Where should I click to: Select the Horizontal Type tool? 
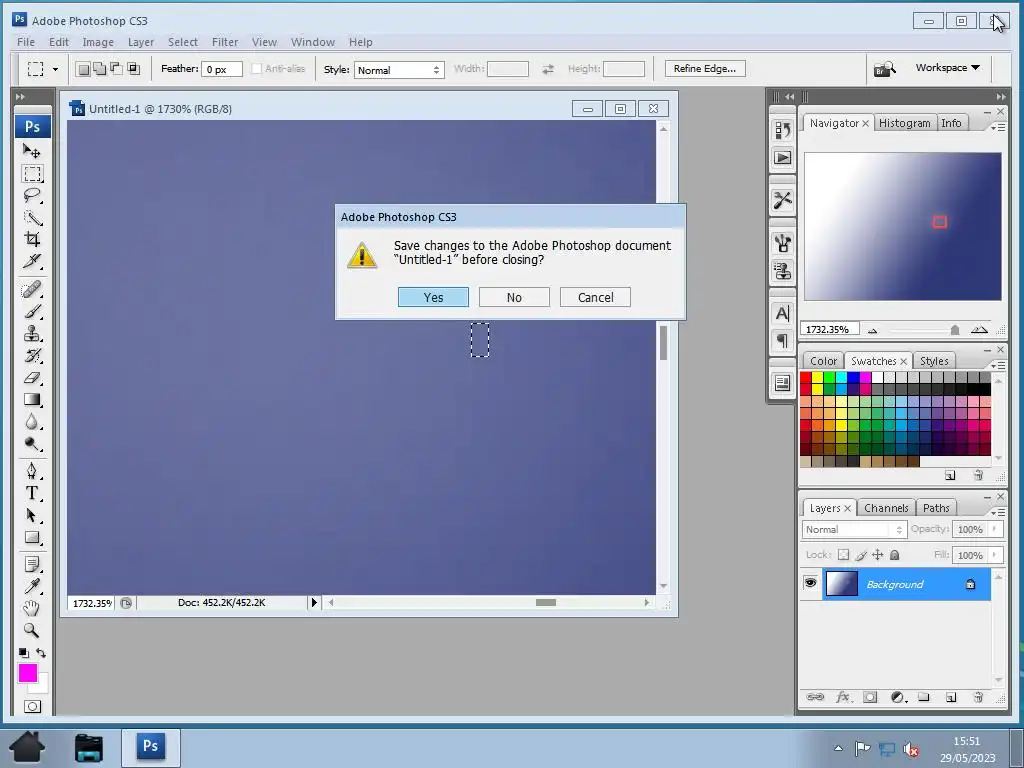[x=31, y=493]
